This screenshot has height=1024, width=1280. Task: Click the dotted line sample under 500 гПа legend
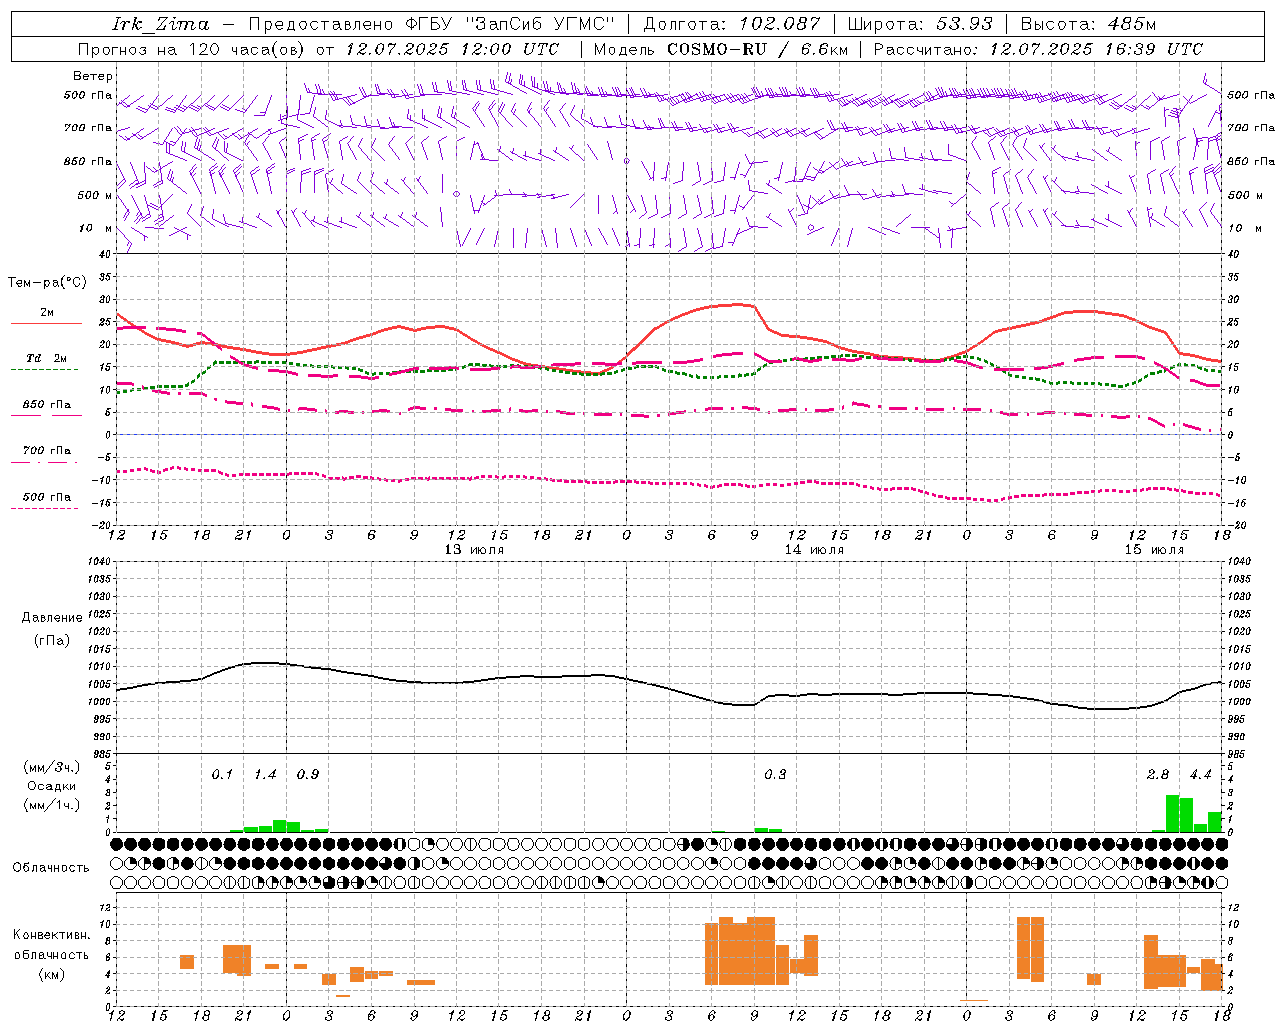(44, 508)
